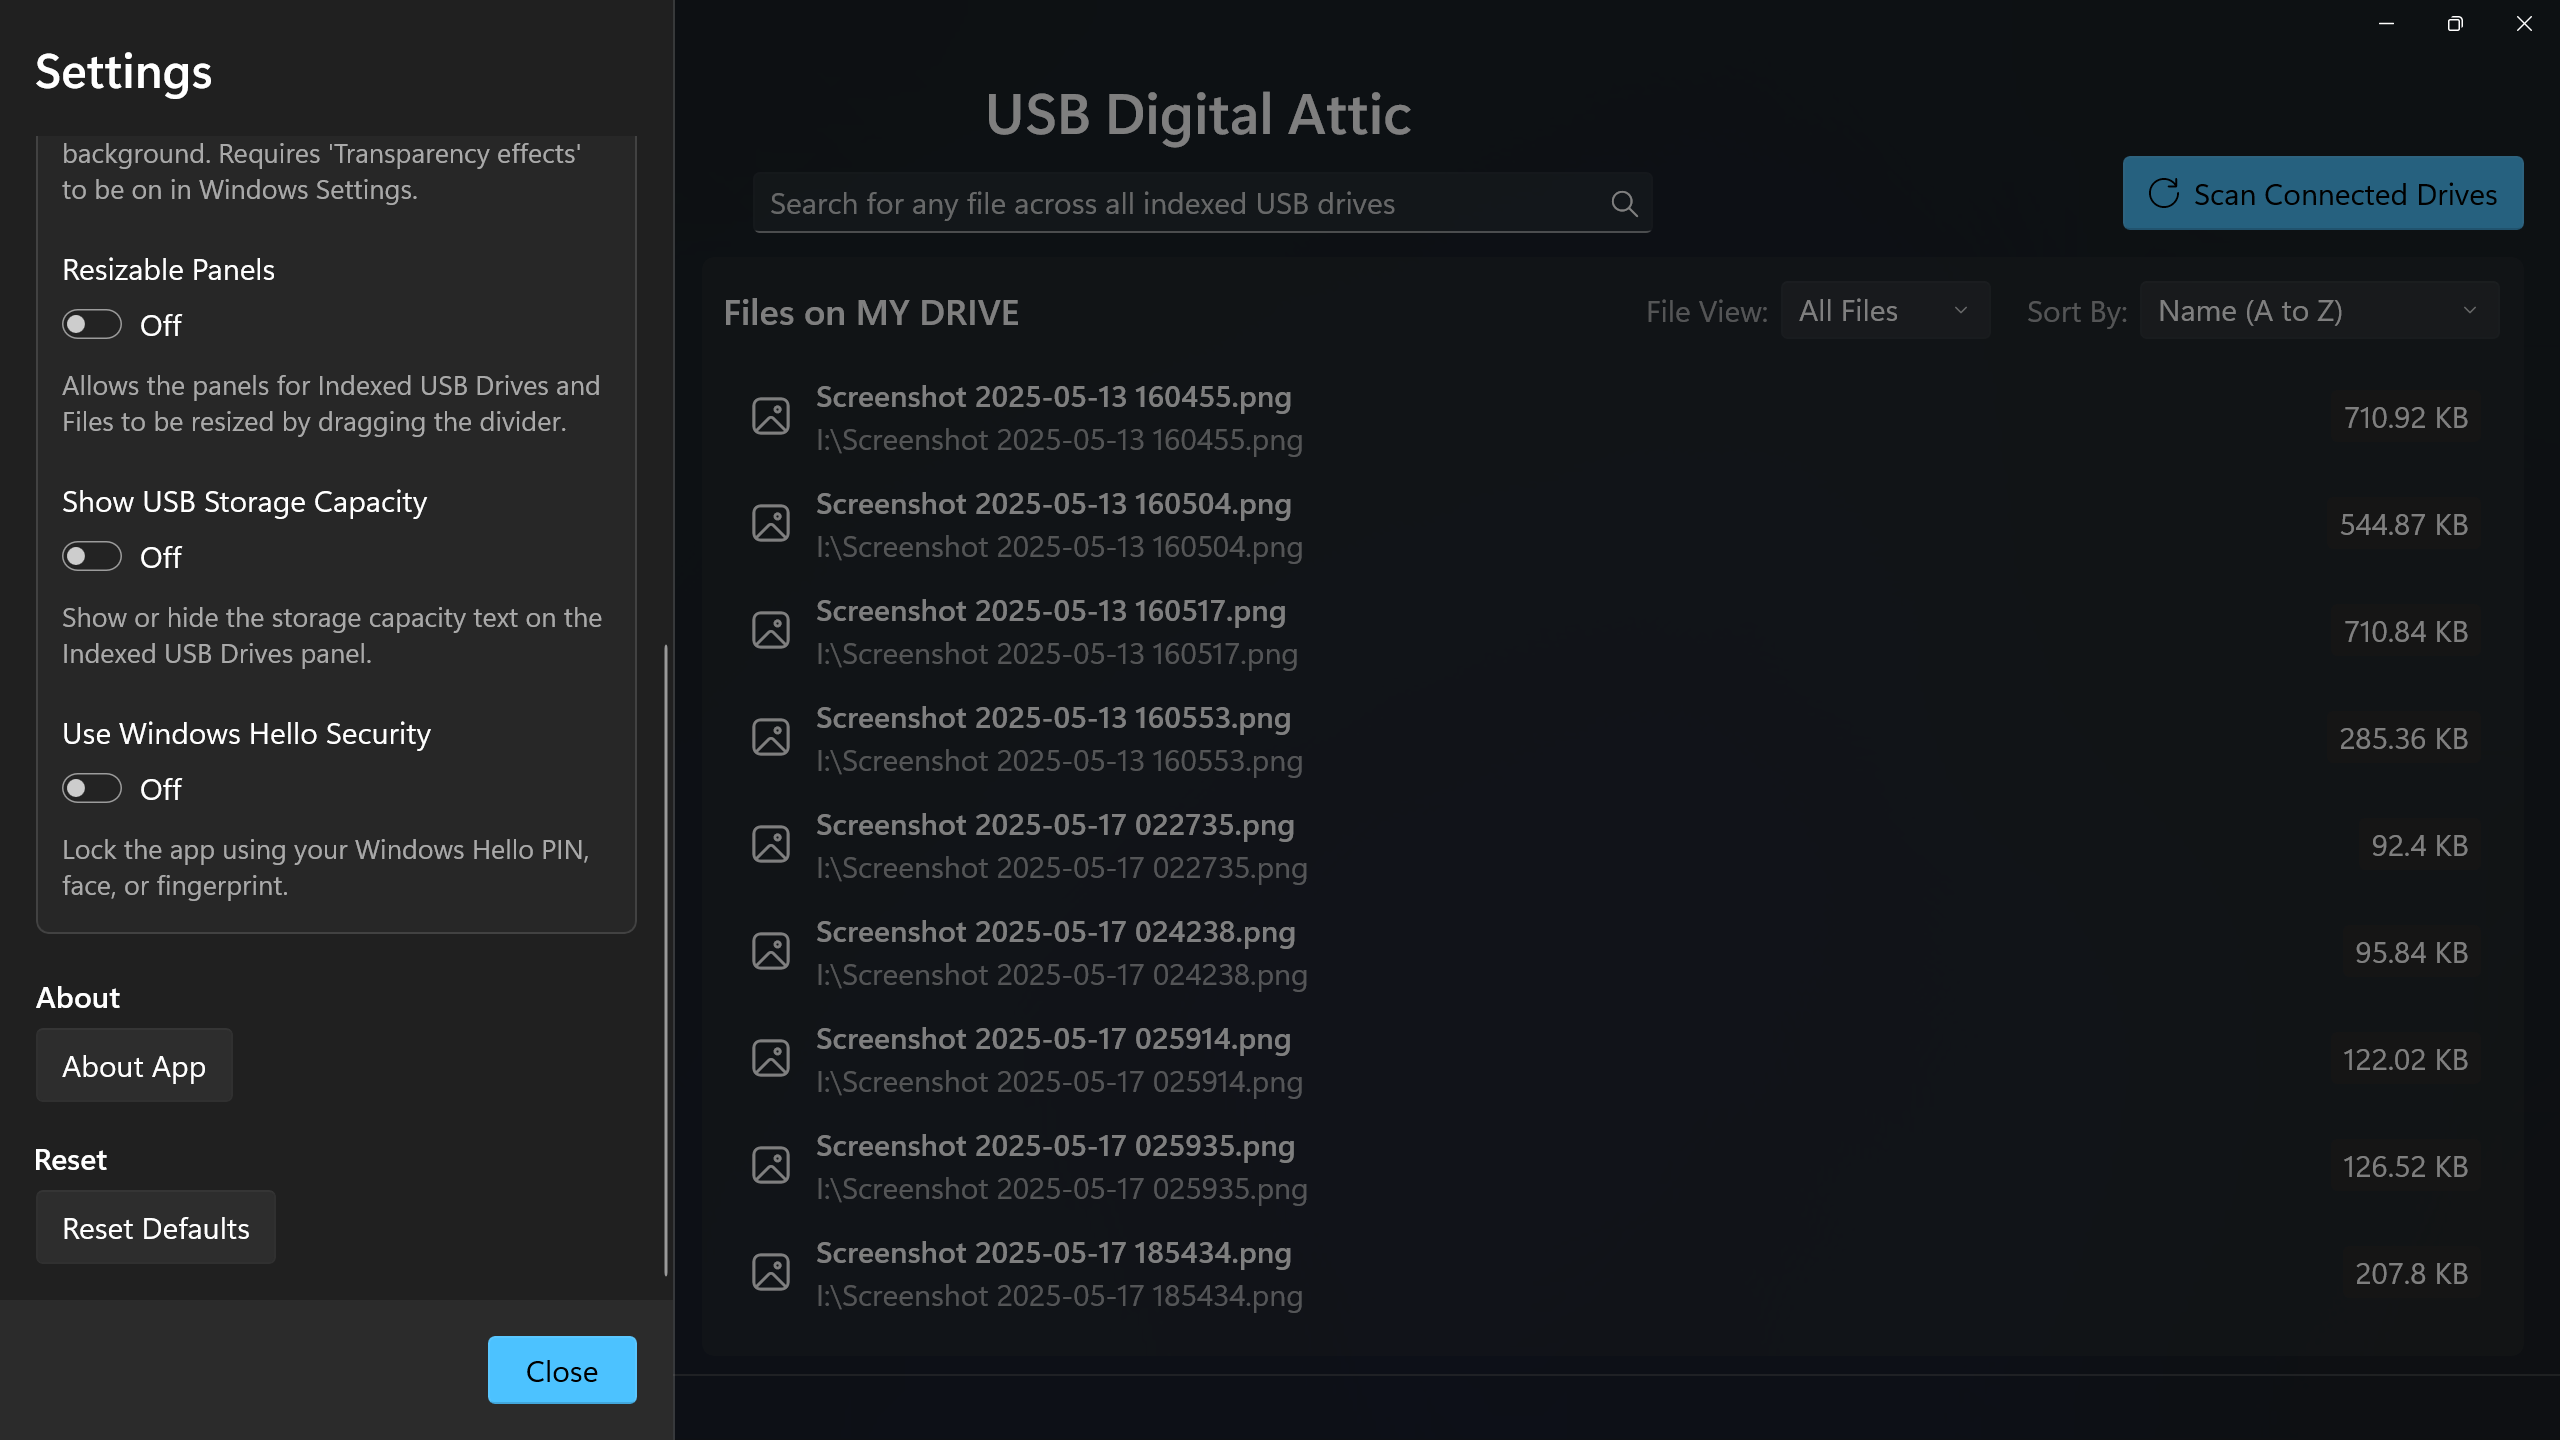Close the Settings panel
The height and width of the screenshot is (1440, 2560).
[x=561, y=1369]
